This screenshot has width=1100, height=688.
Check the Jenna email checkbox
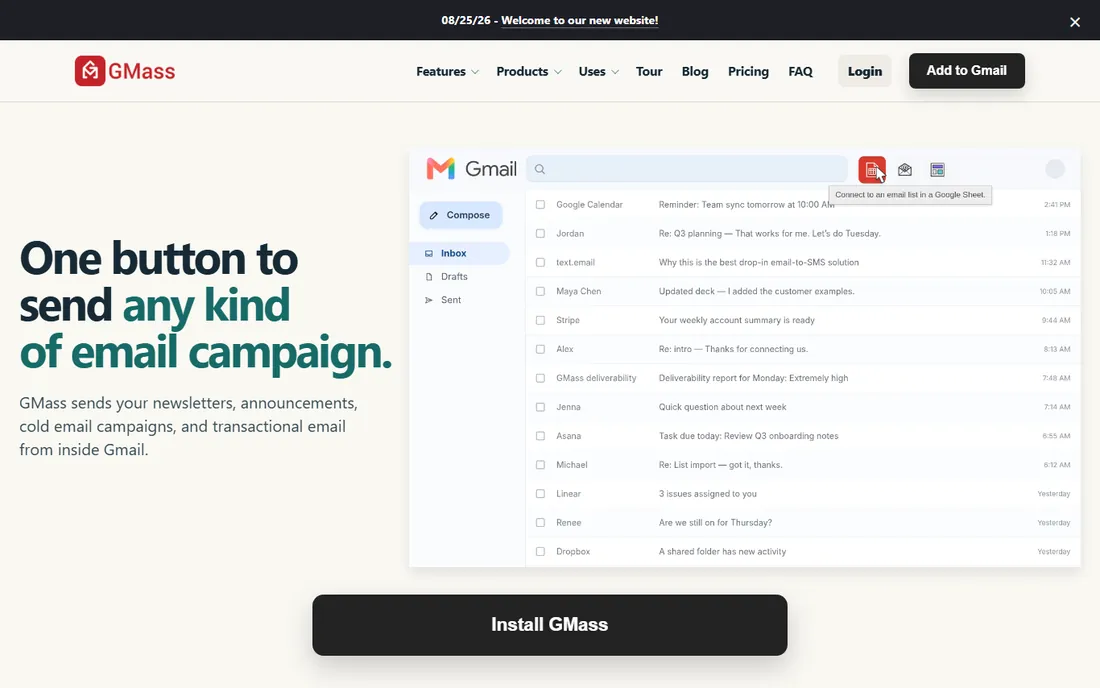[x=540, y=407]
